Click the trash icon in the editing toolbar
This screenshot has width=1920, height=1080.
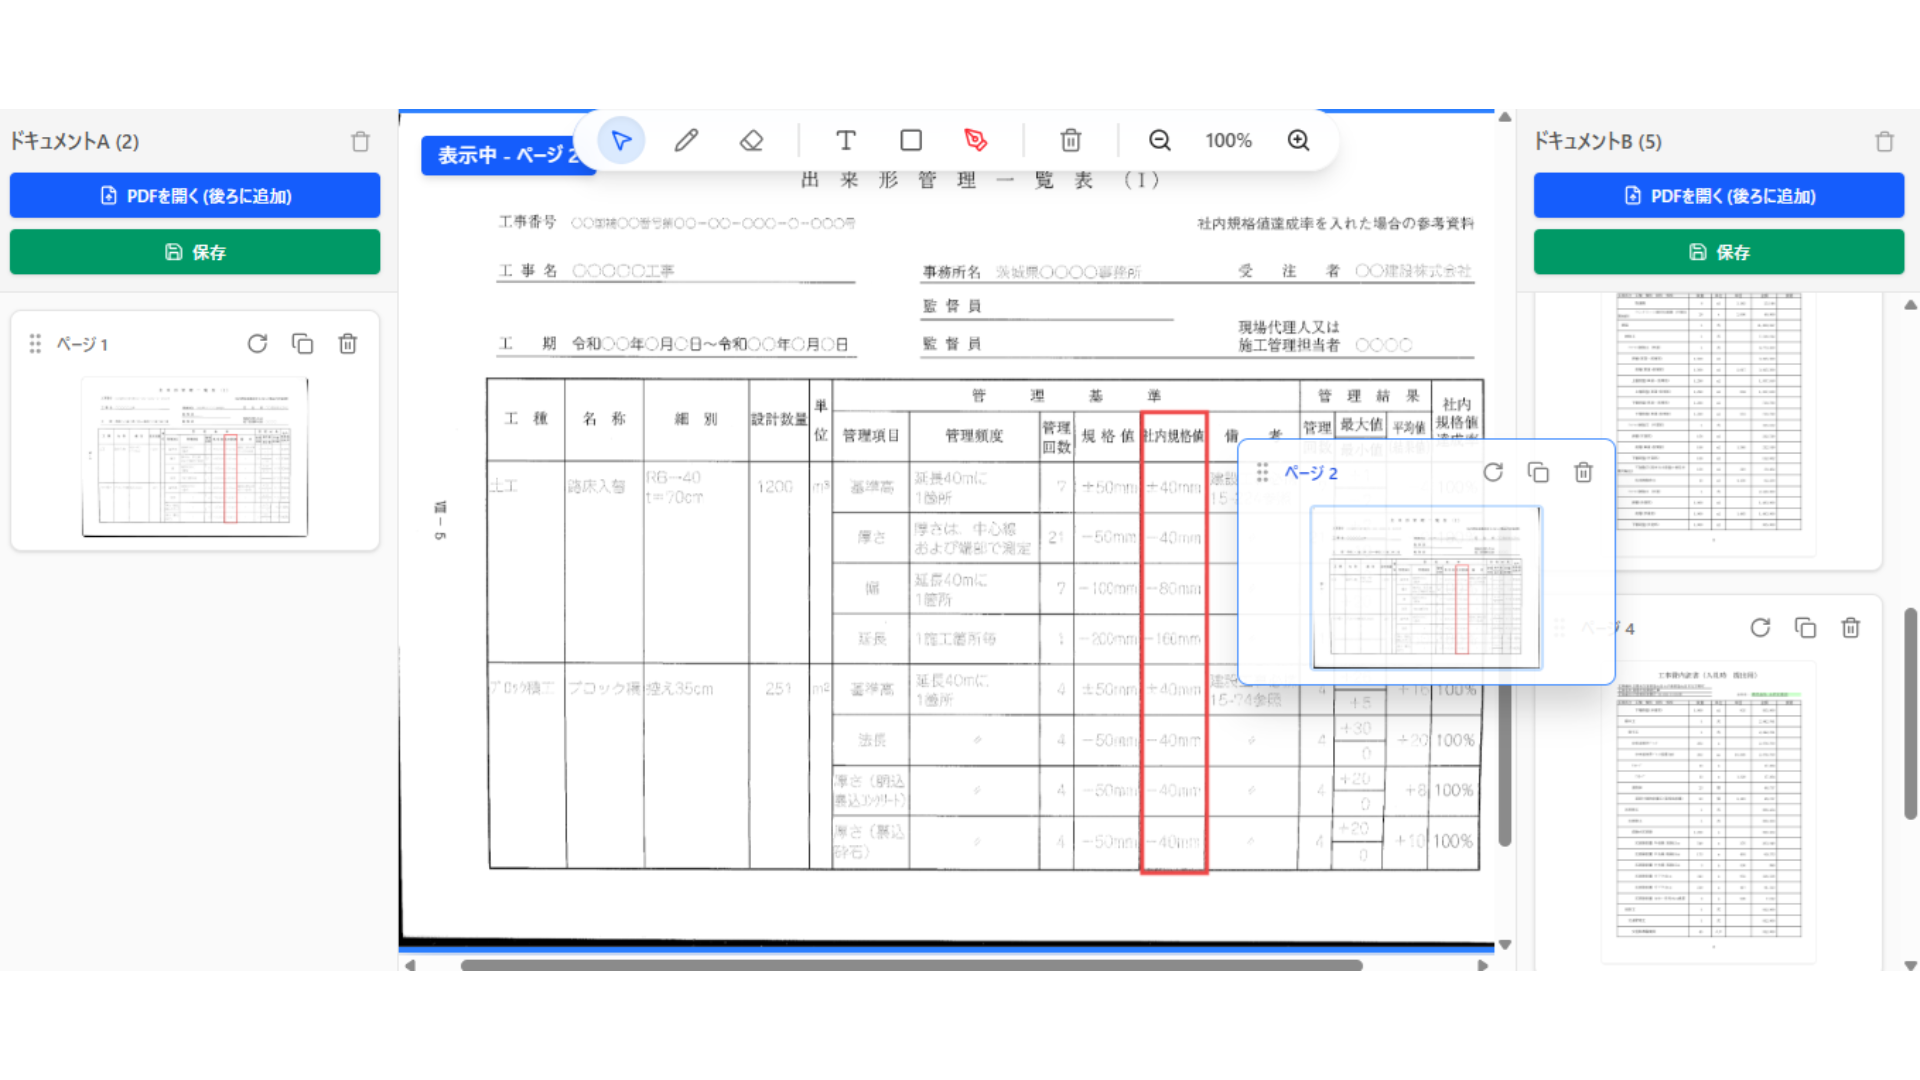[1071, 140]
